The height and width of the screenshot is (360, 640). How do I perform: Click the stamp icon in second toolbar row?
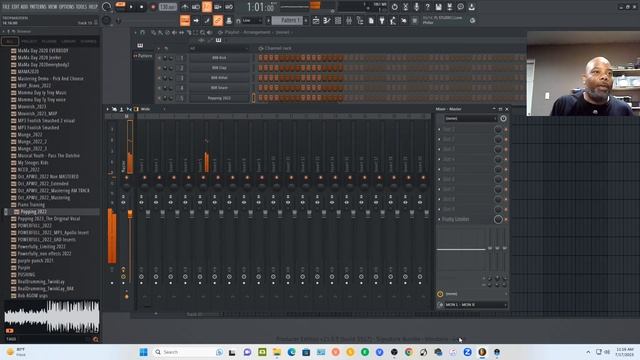(229, 20)
